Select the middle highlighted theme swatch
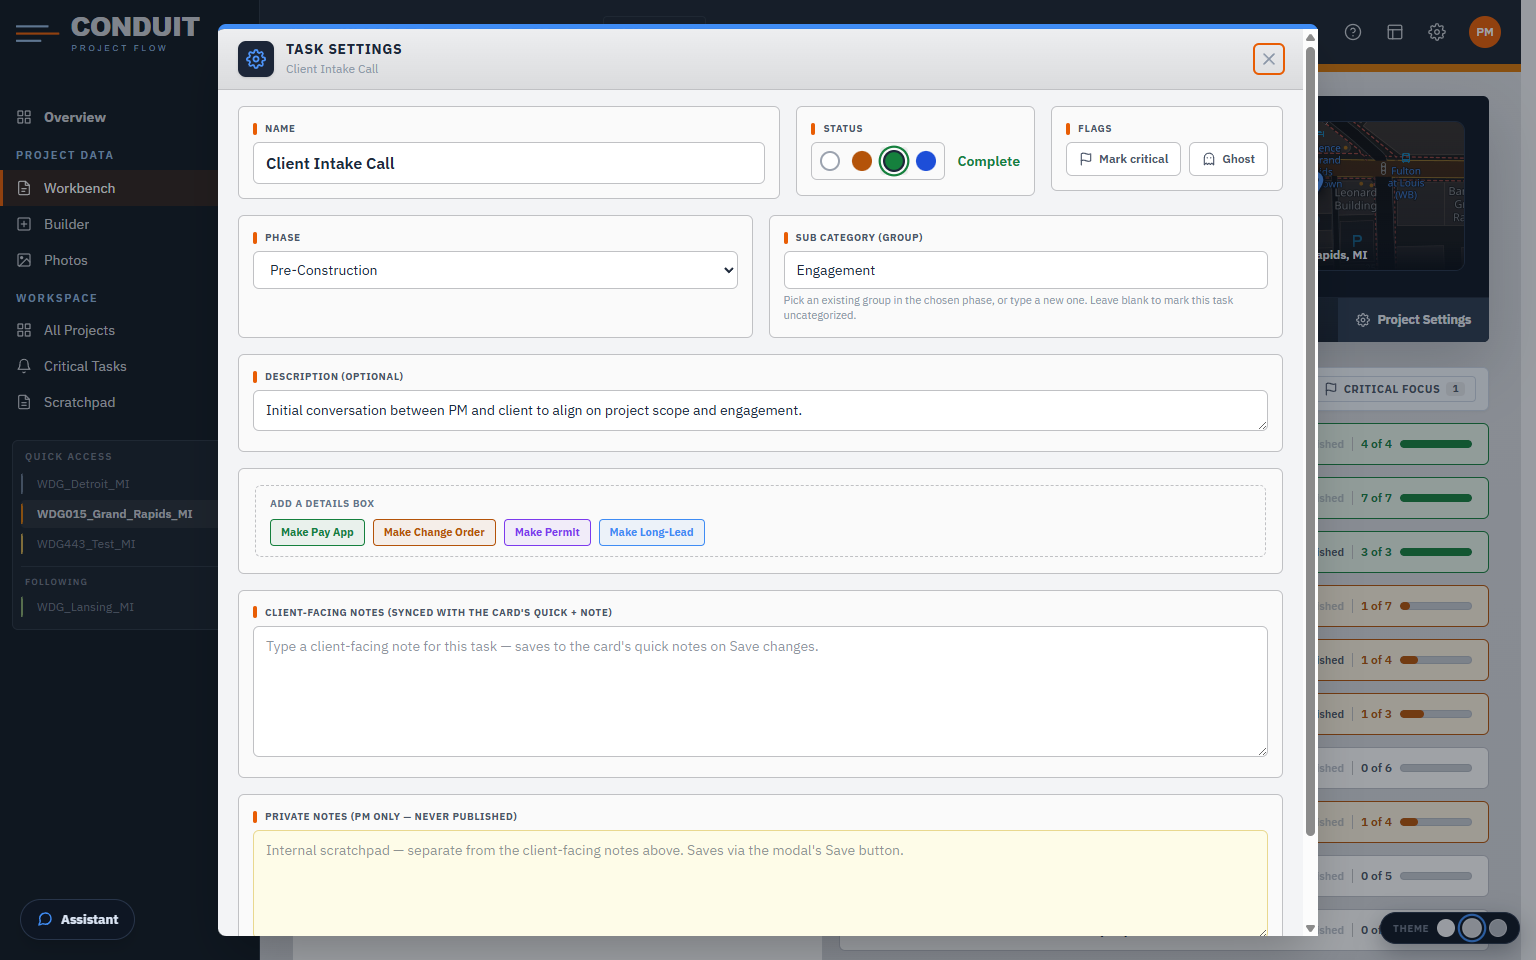 click(1472, 928)
